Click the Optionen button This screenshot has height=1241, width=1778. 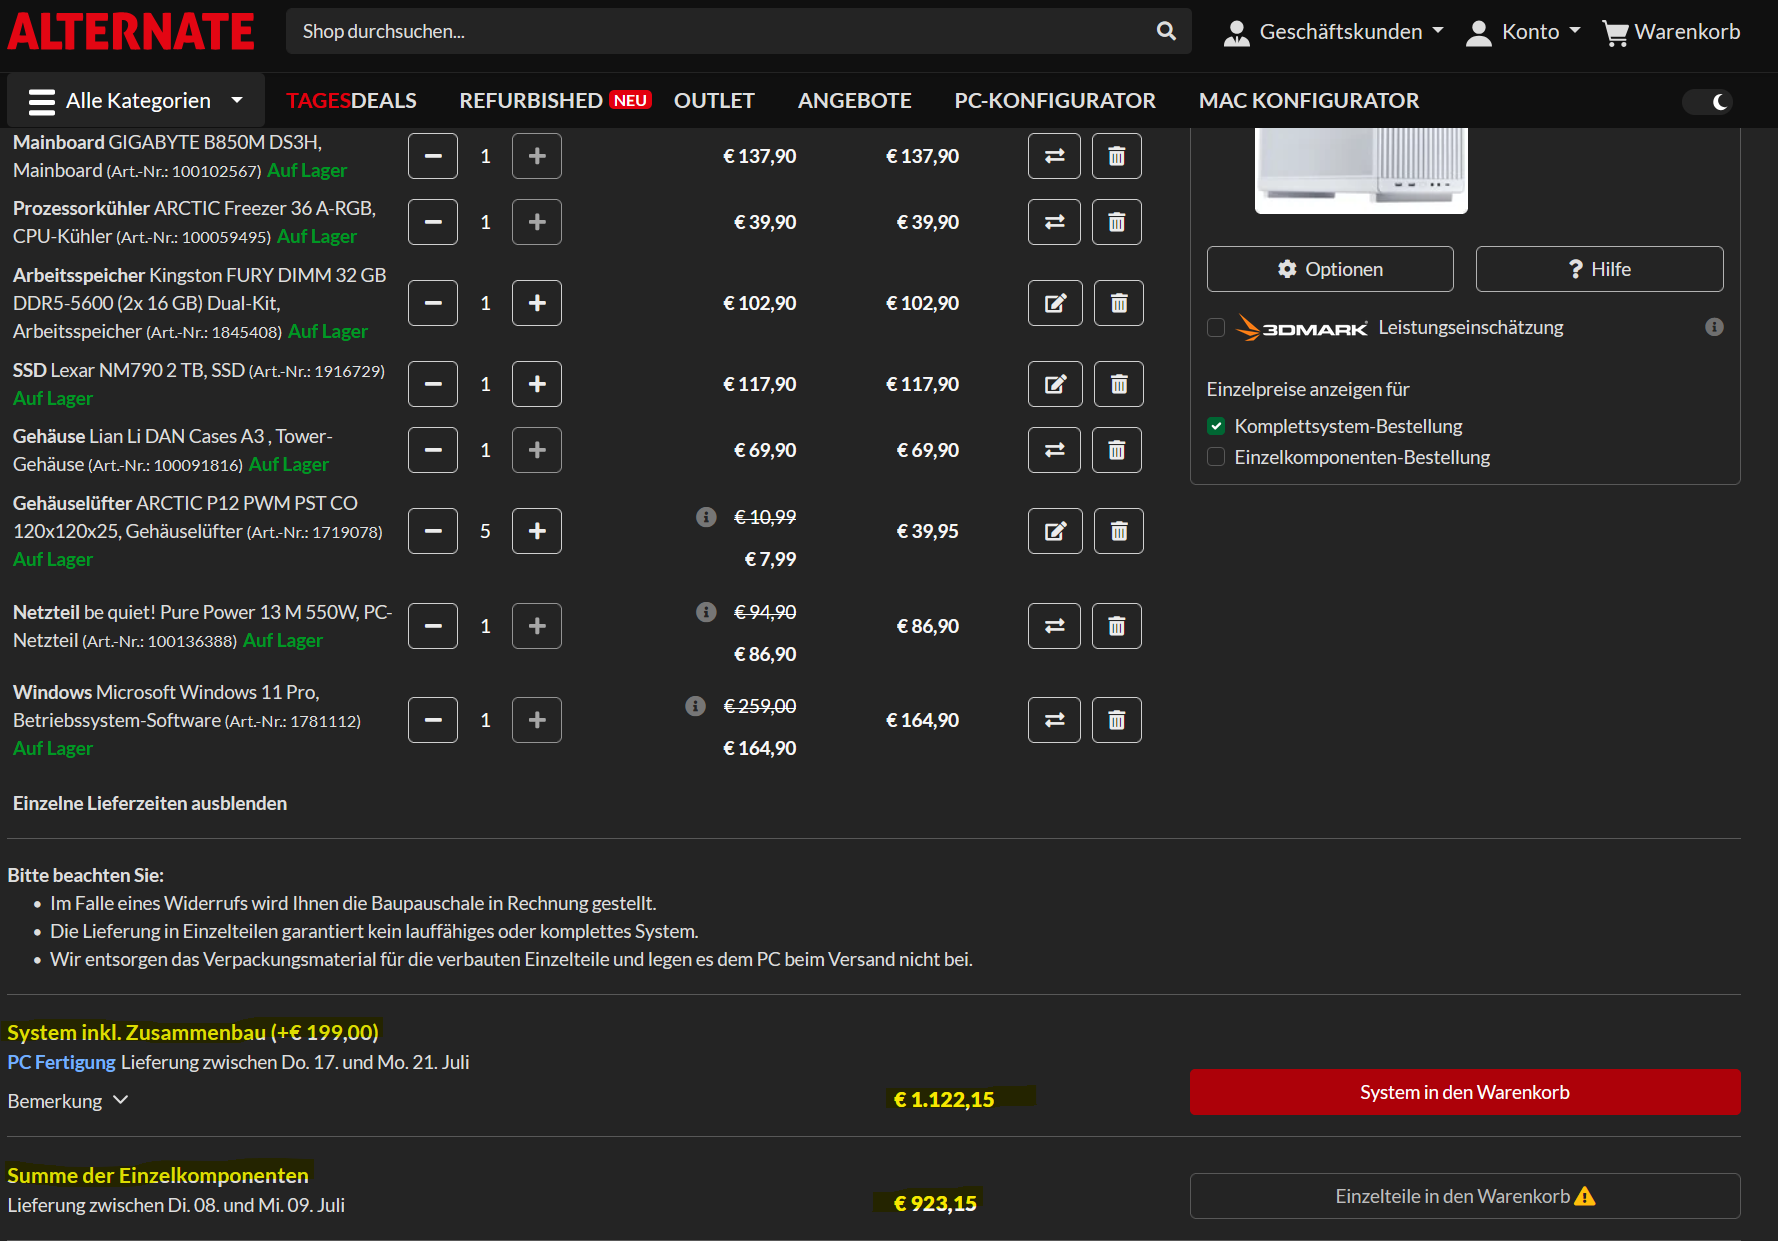1330,269
